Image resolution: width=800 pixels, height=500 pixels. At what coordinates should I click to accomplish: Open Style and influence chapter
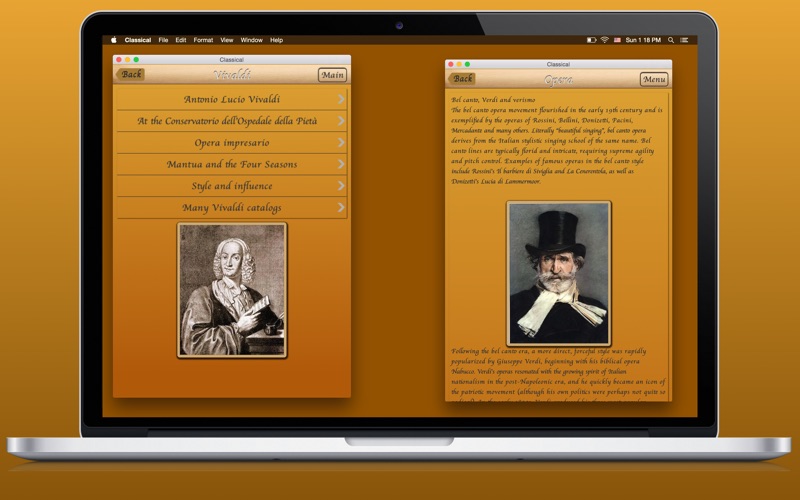tap(232, 186)
